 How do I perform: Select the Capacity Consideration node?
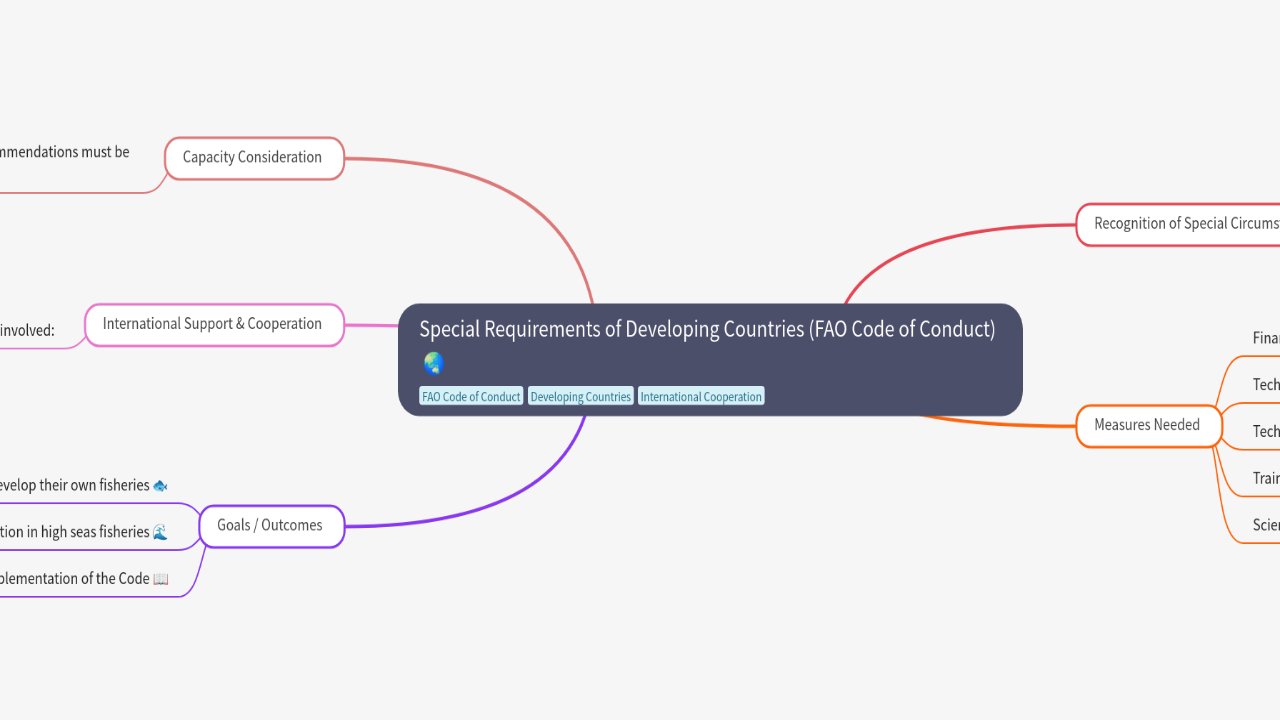click(253, 158)
